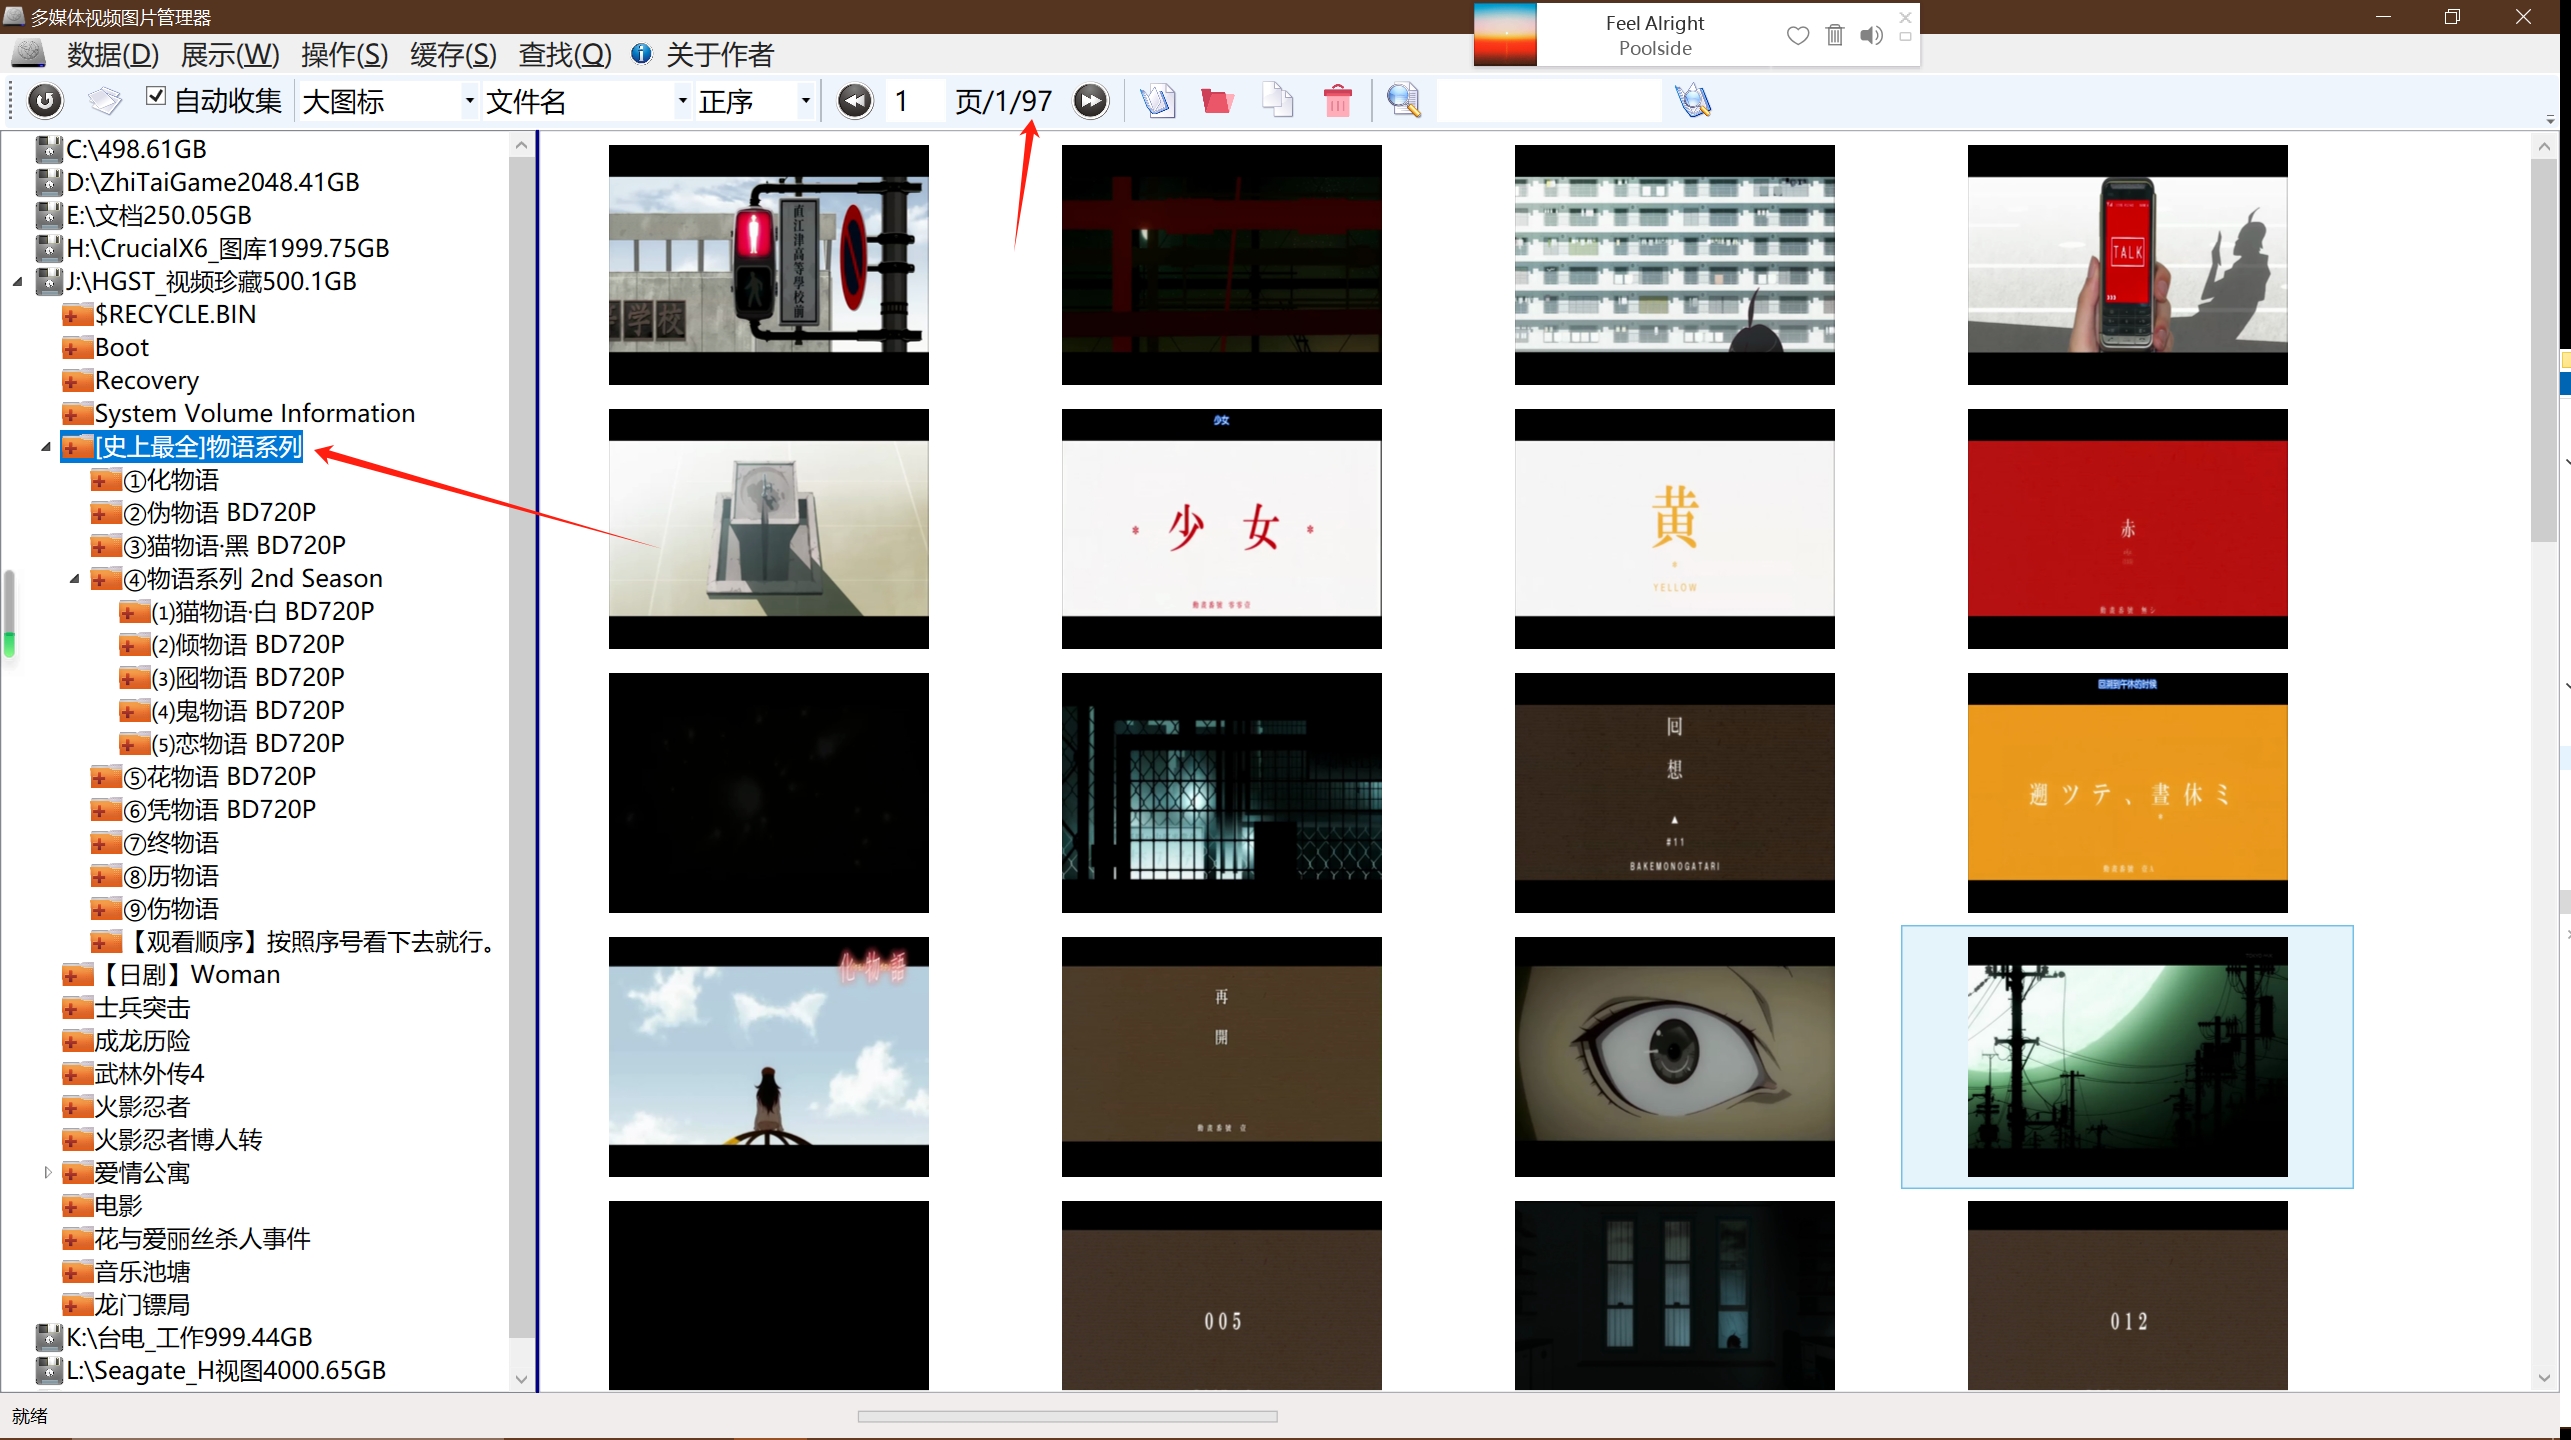Click the thumbnail area vertical scrollbar thumb

click(x=2544, y=348)
